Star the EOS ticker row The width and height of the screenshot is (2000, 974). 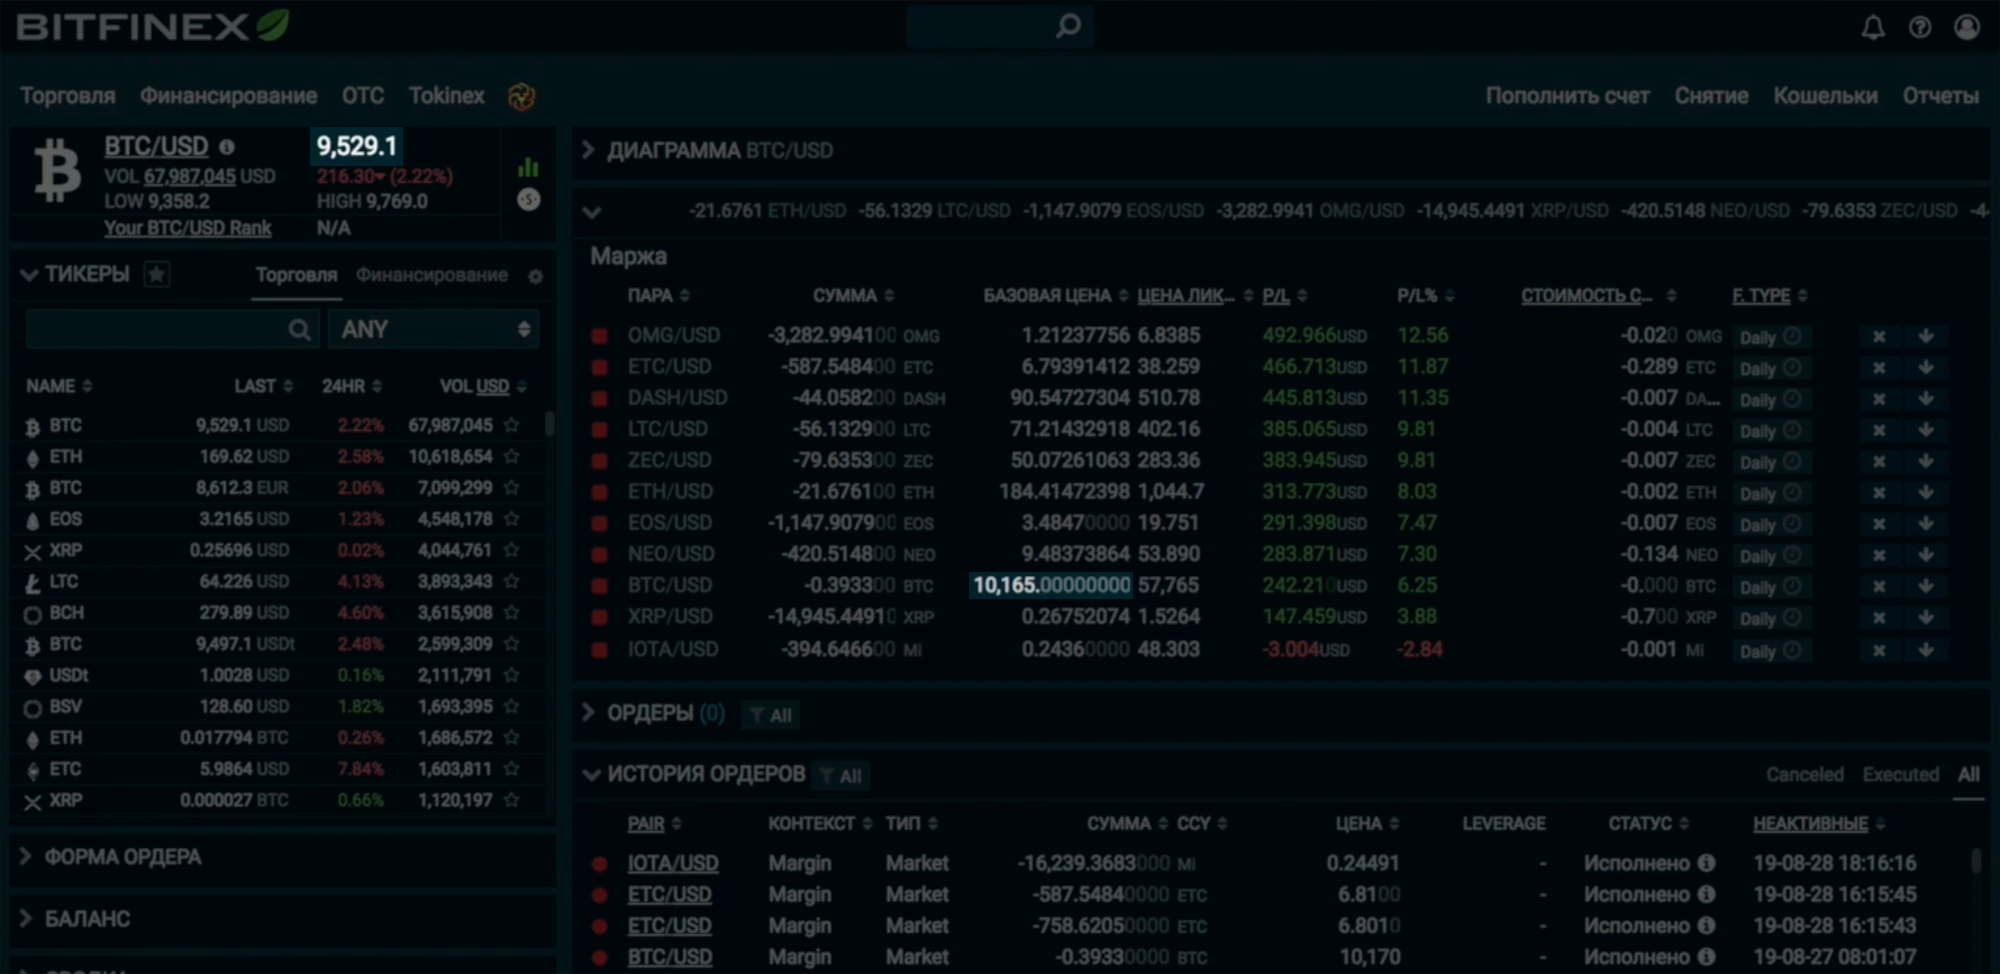[512, 519]
